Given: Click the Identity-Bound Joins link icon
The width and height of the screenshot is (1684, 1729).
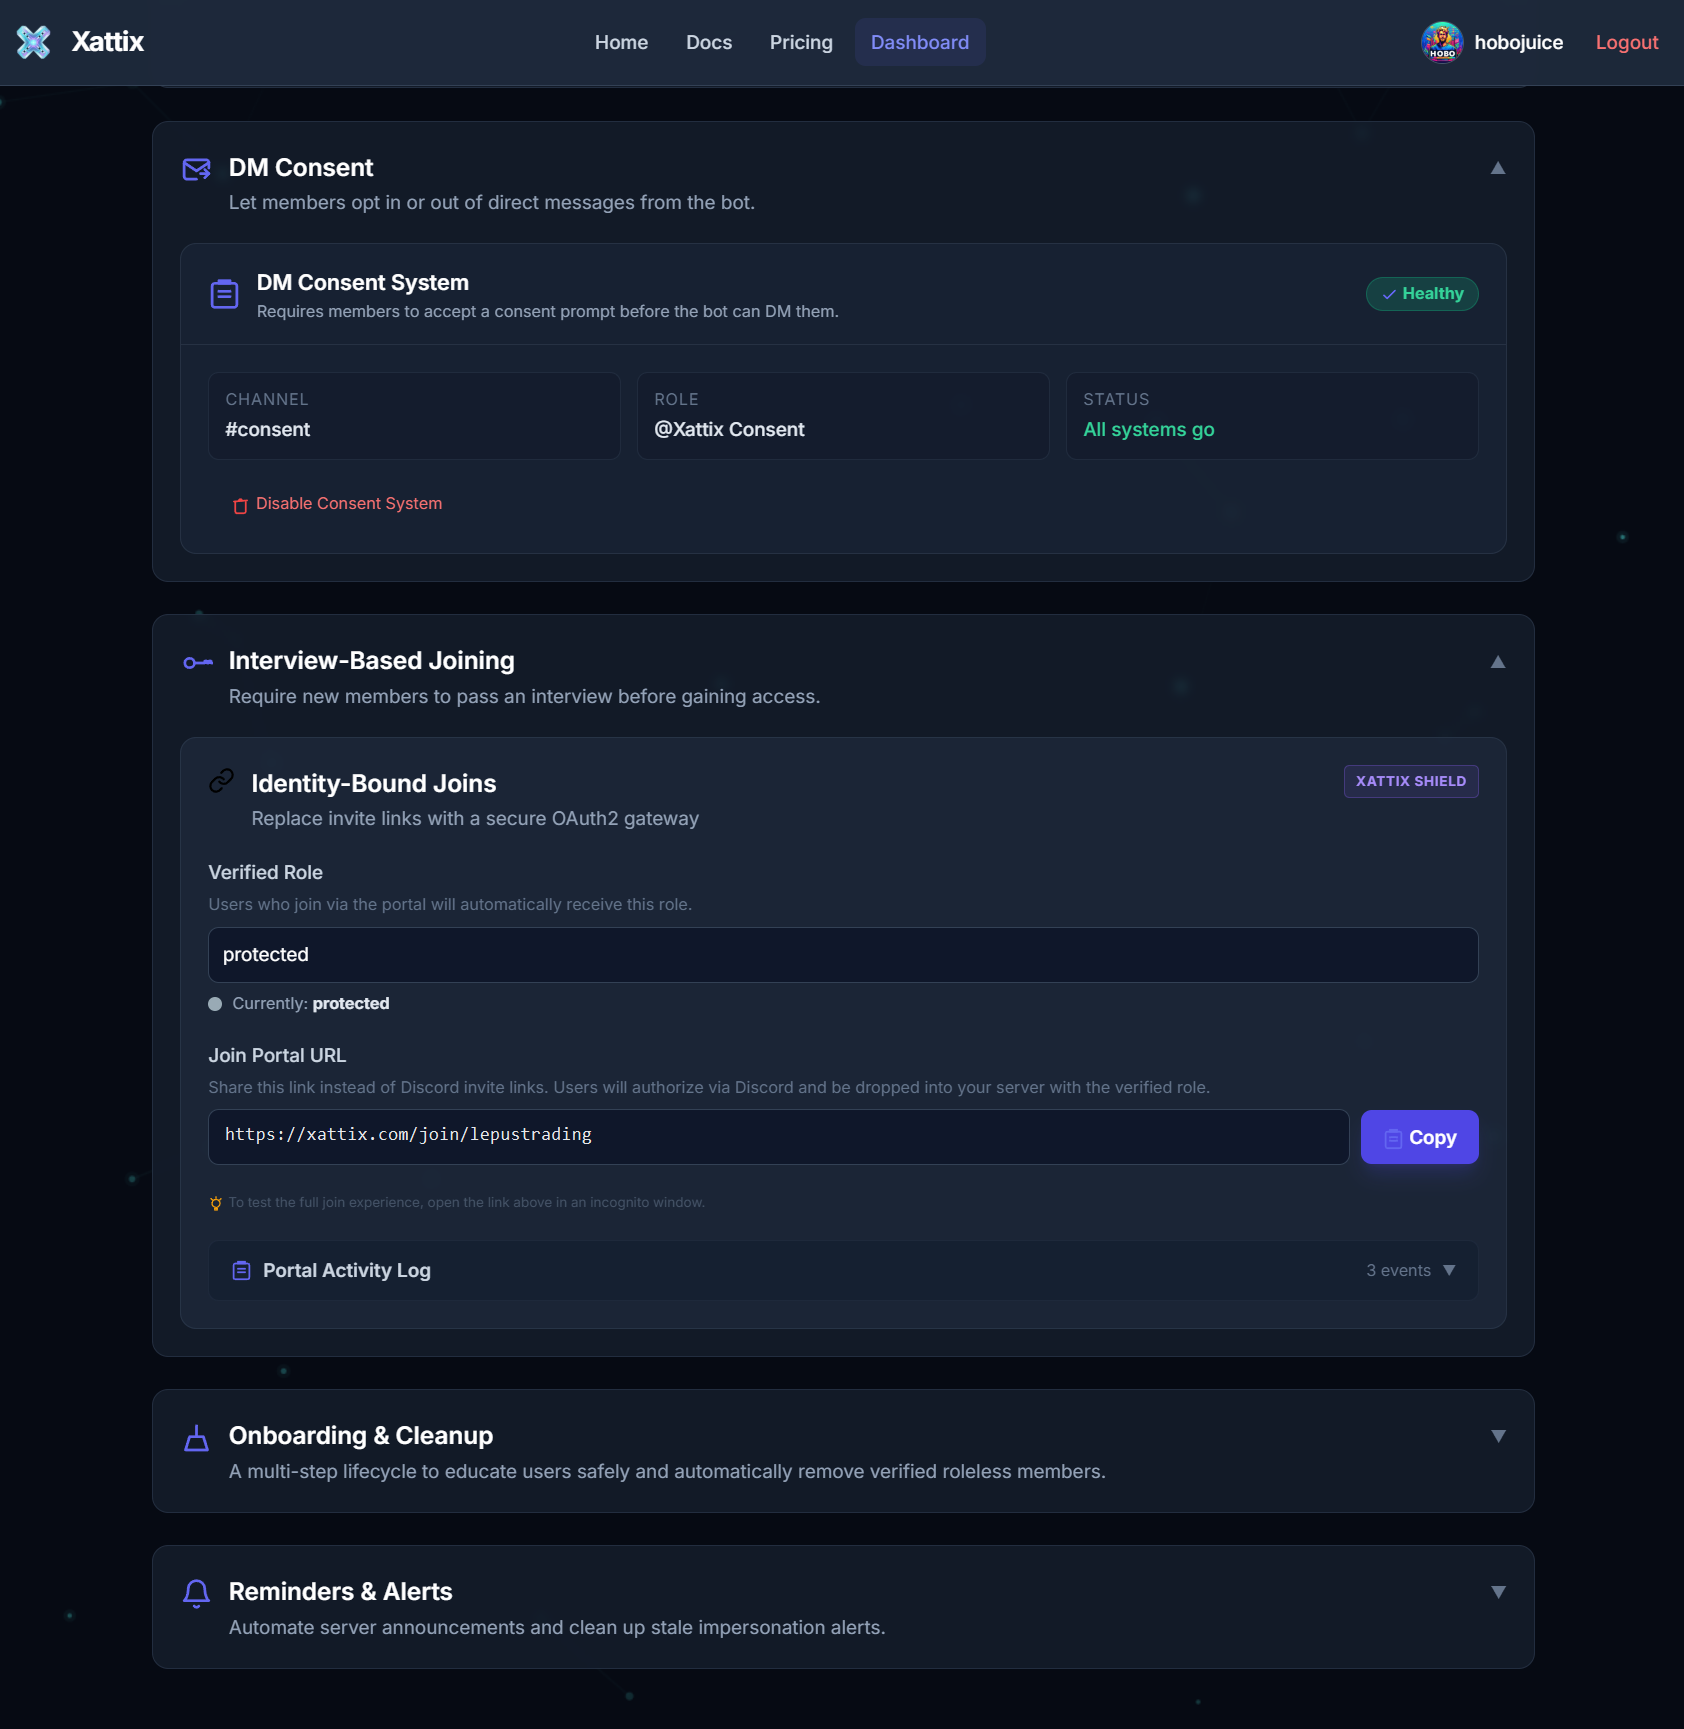Looking at the screenshot, I should tap(221, 781).
